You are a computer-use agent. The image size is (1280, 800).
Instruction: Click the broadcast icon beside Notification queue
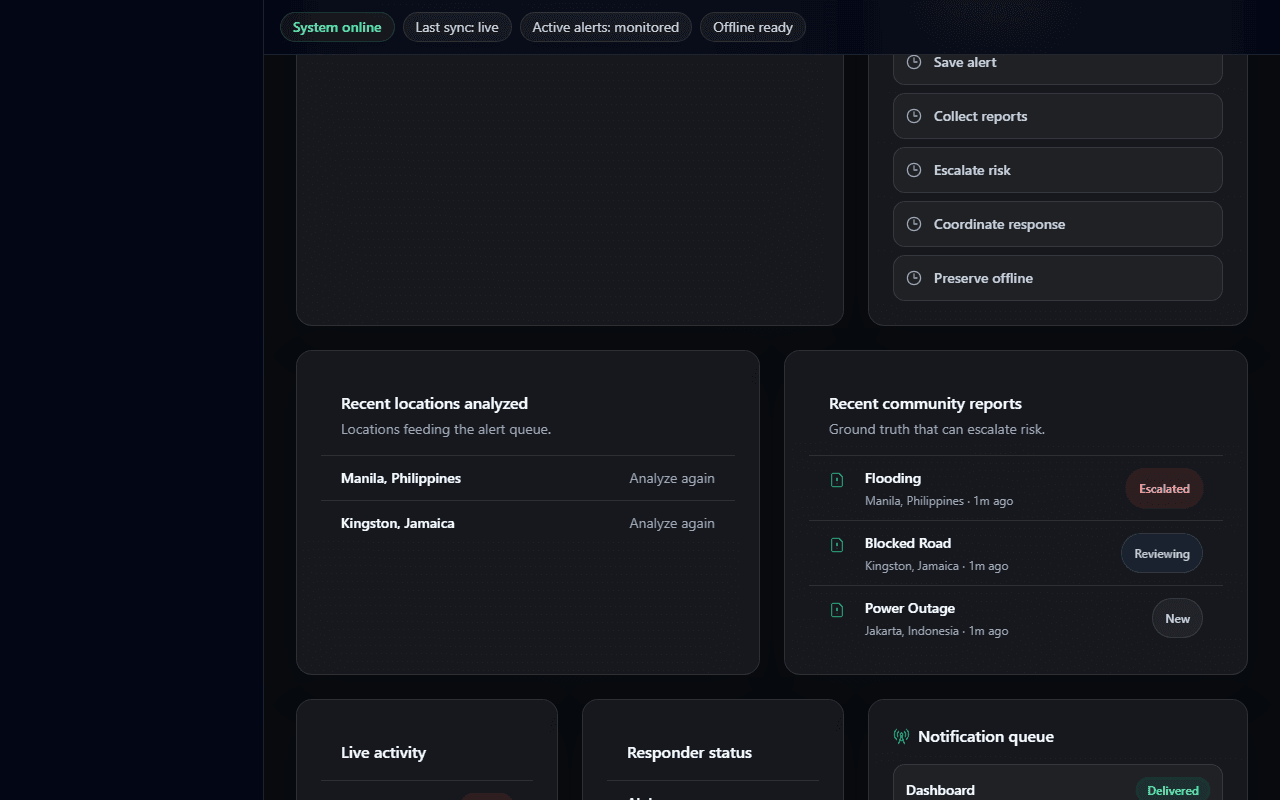click(x=901, y=737)
